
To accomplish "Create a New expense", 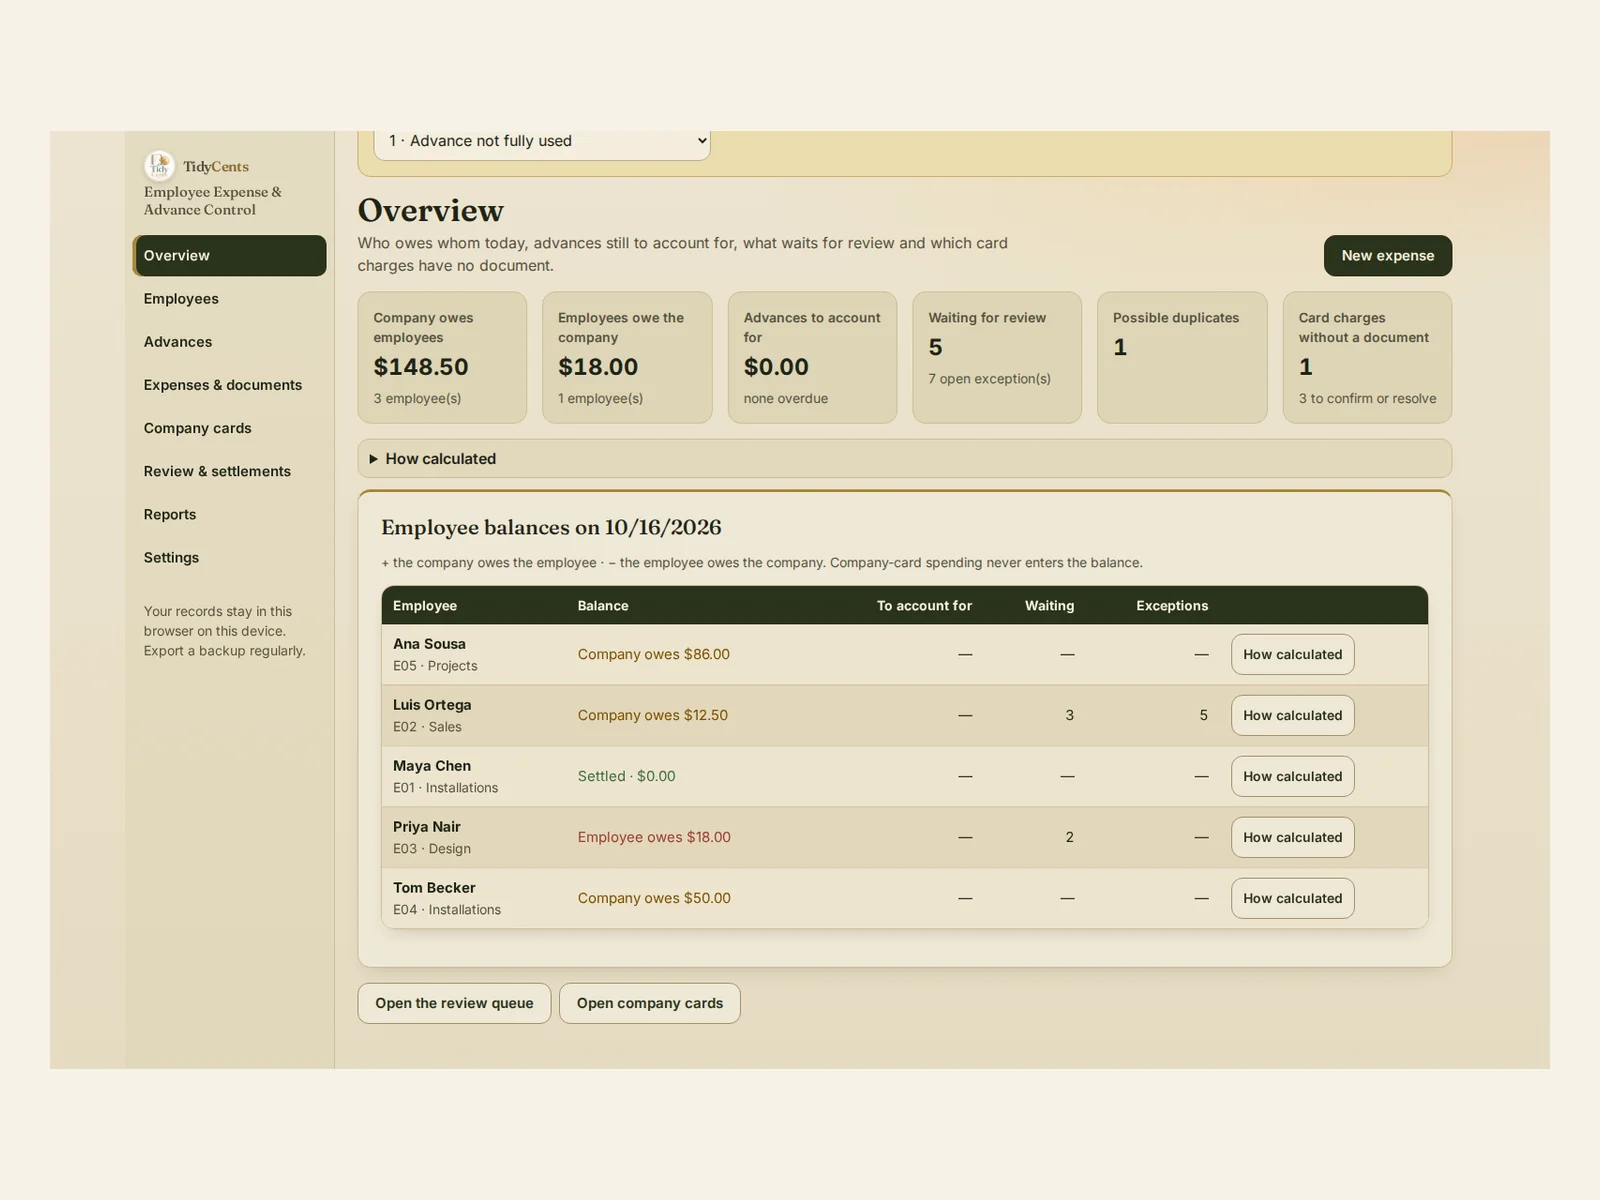I will [1387, 256].
